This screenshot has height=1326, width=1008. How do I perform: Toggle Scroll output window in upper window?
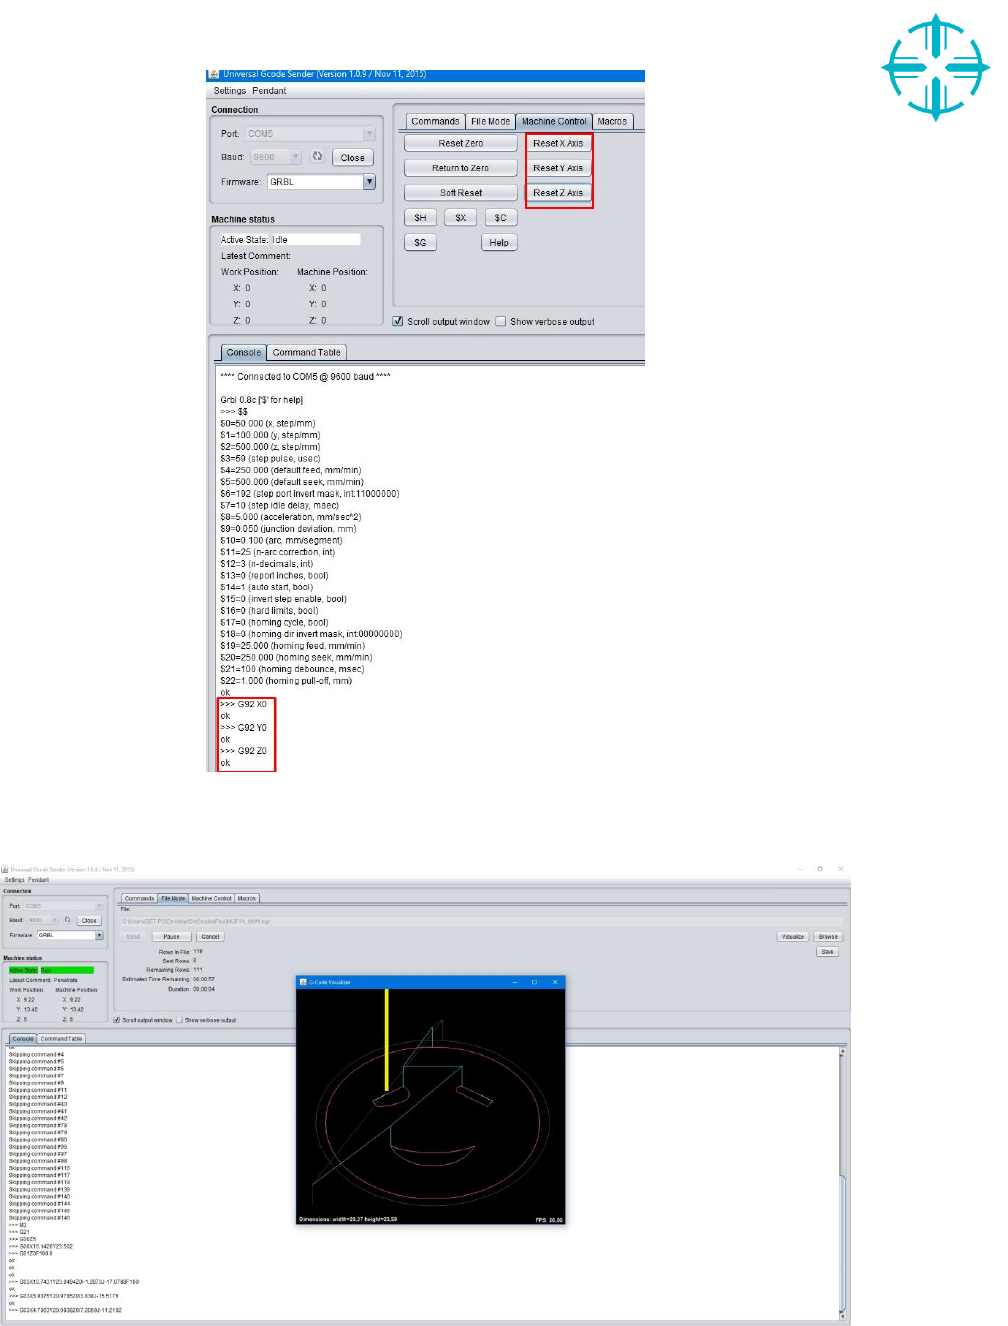398,321
